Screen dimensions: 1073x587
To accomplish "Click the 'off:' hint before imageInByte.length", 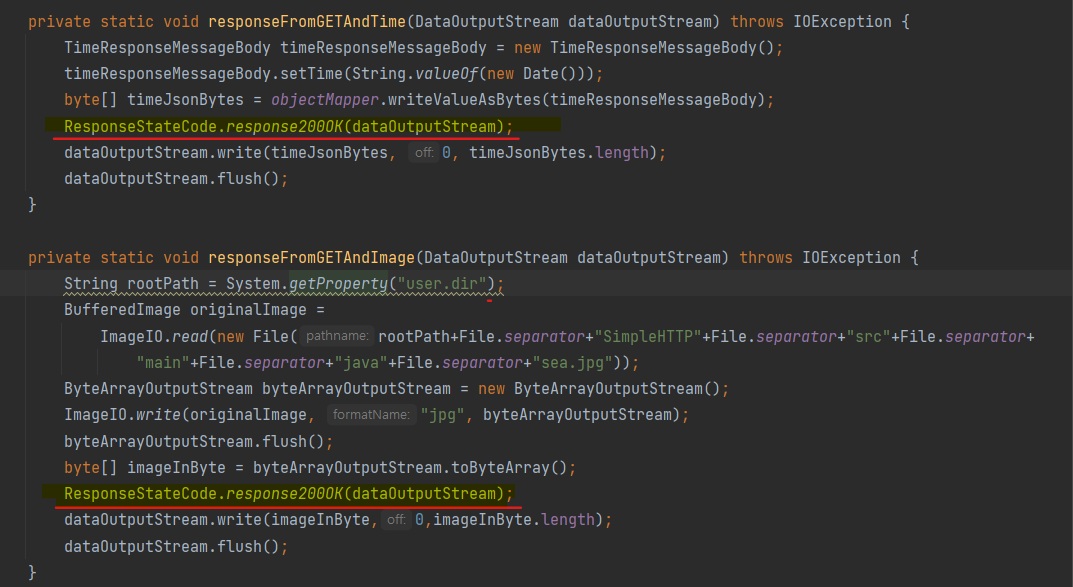I will click(x=396, y=520).
